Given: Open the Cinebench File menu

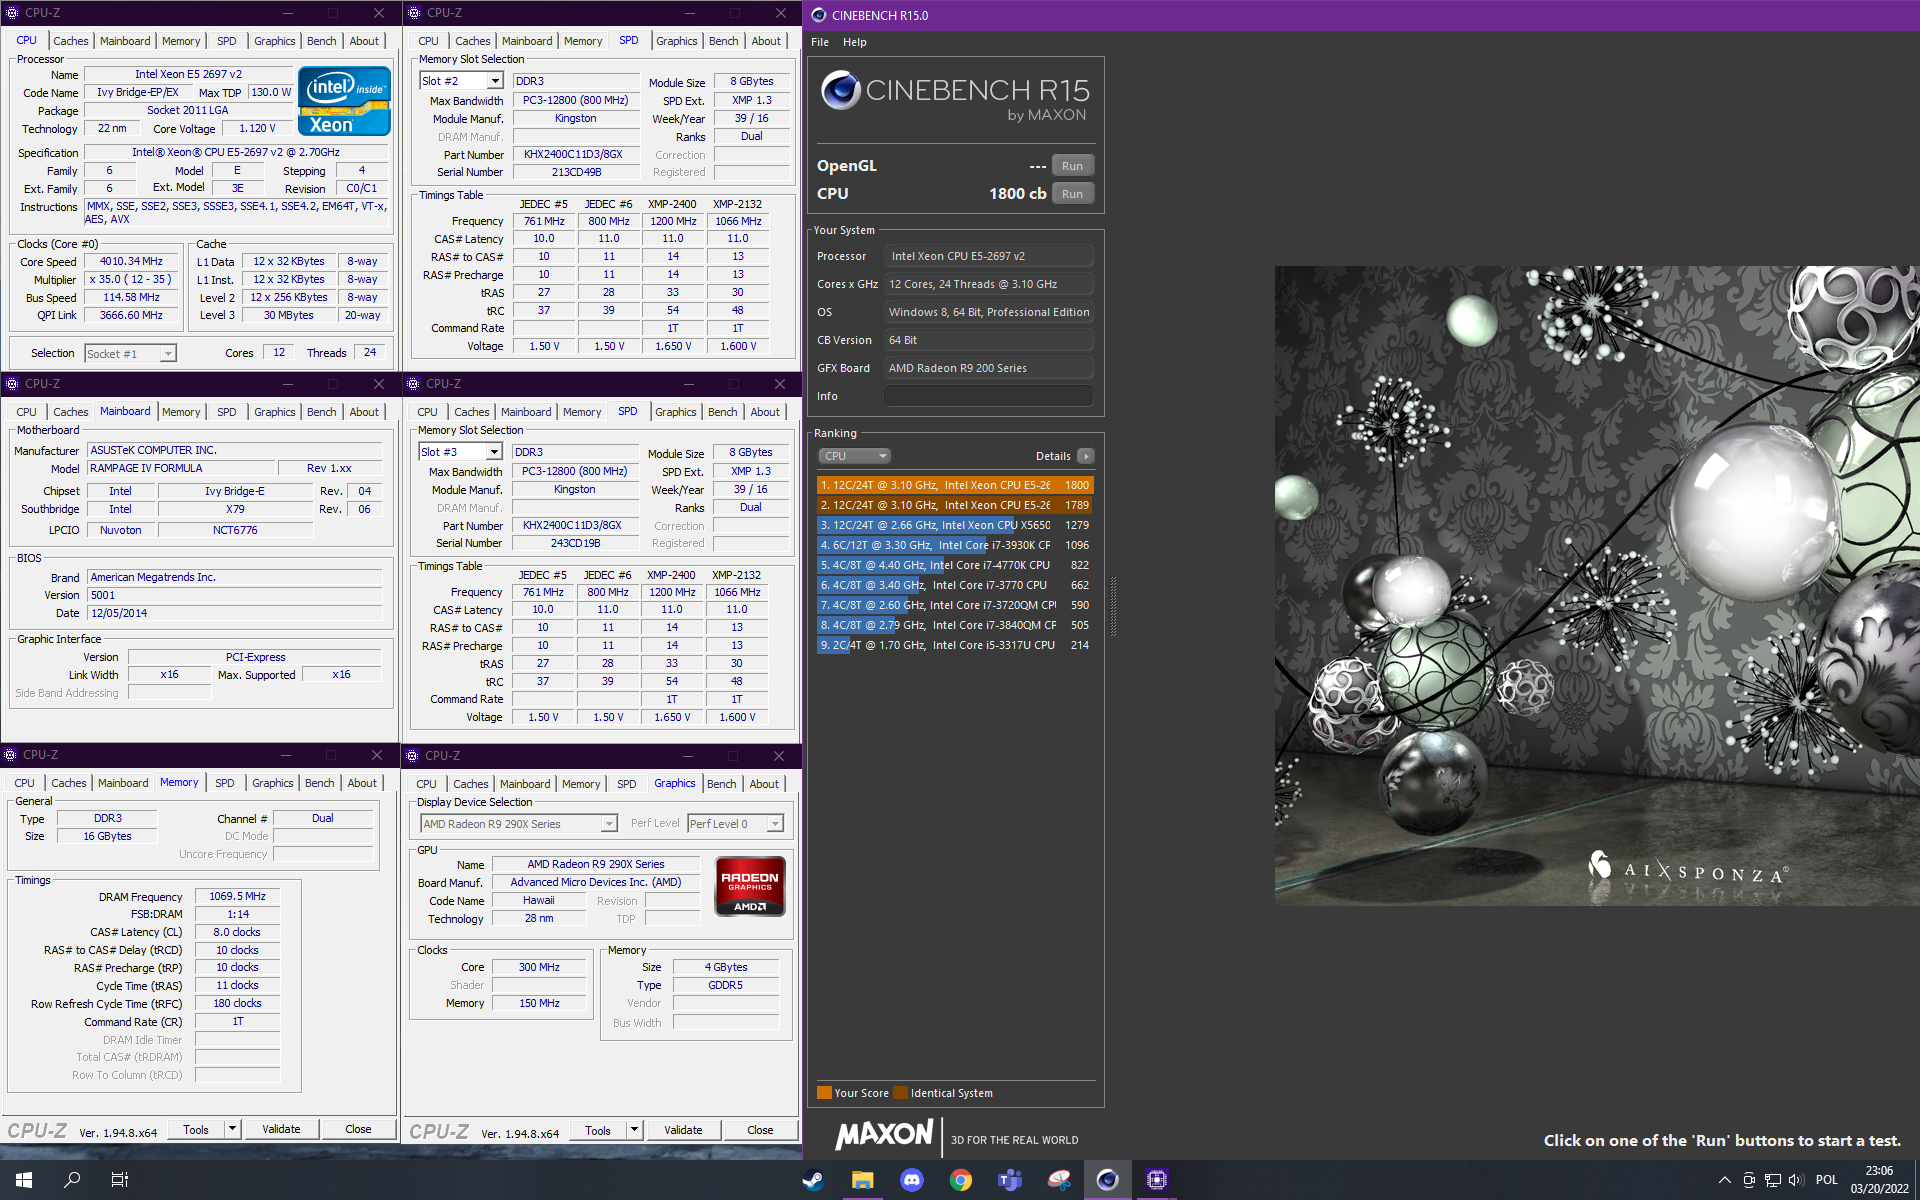Looking at the screenshot, I should point(820,42).
